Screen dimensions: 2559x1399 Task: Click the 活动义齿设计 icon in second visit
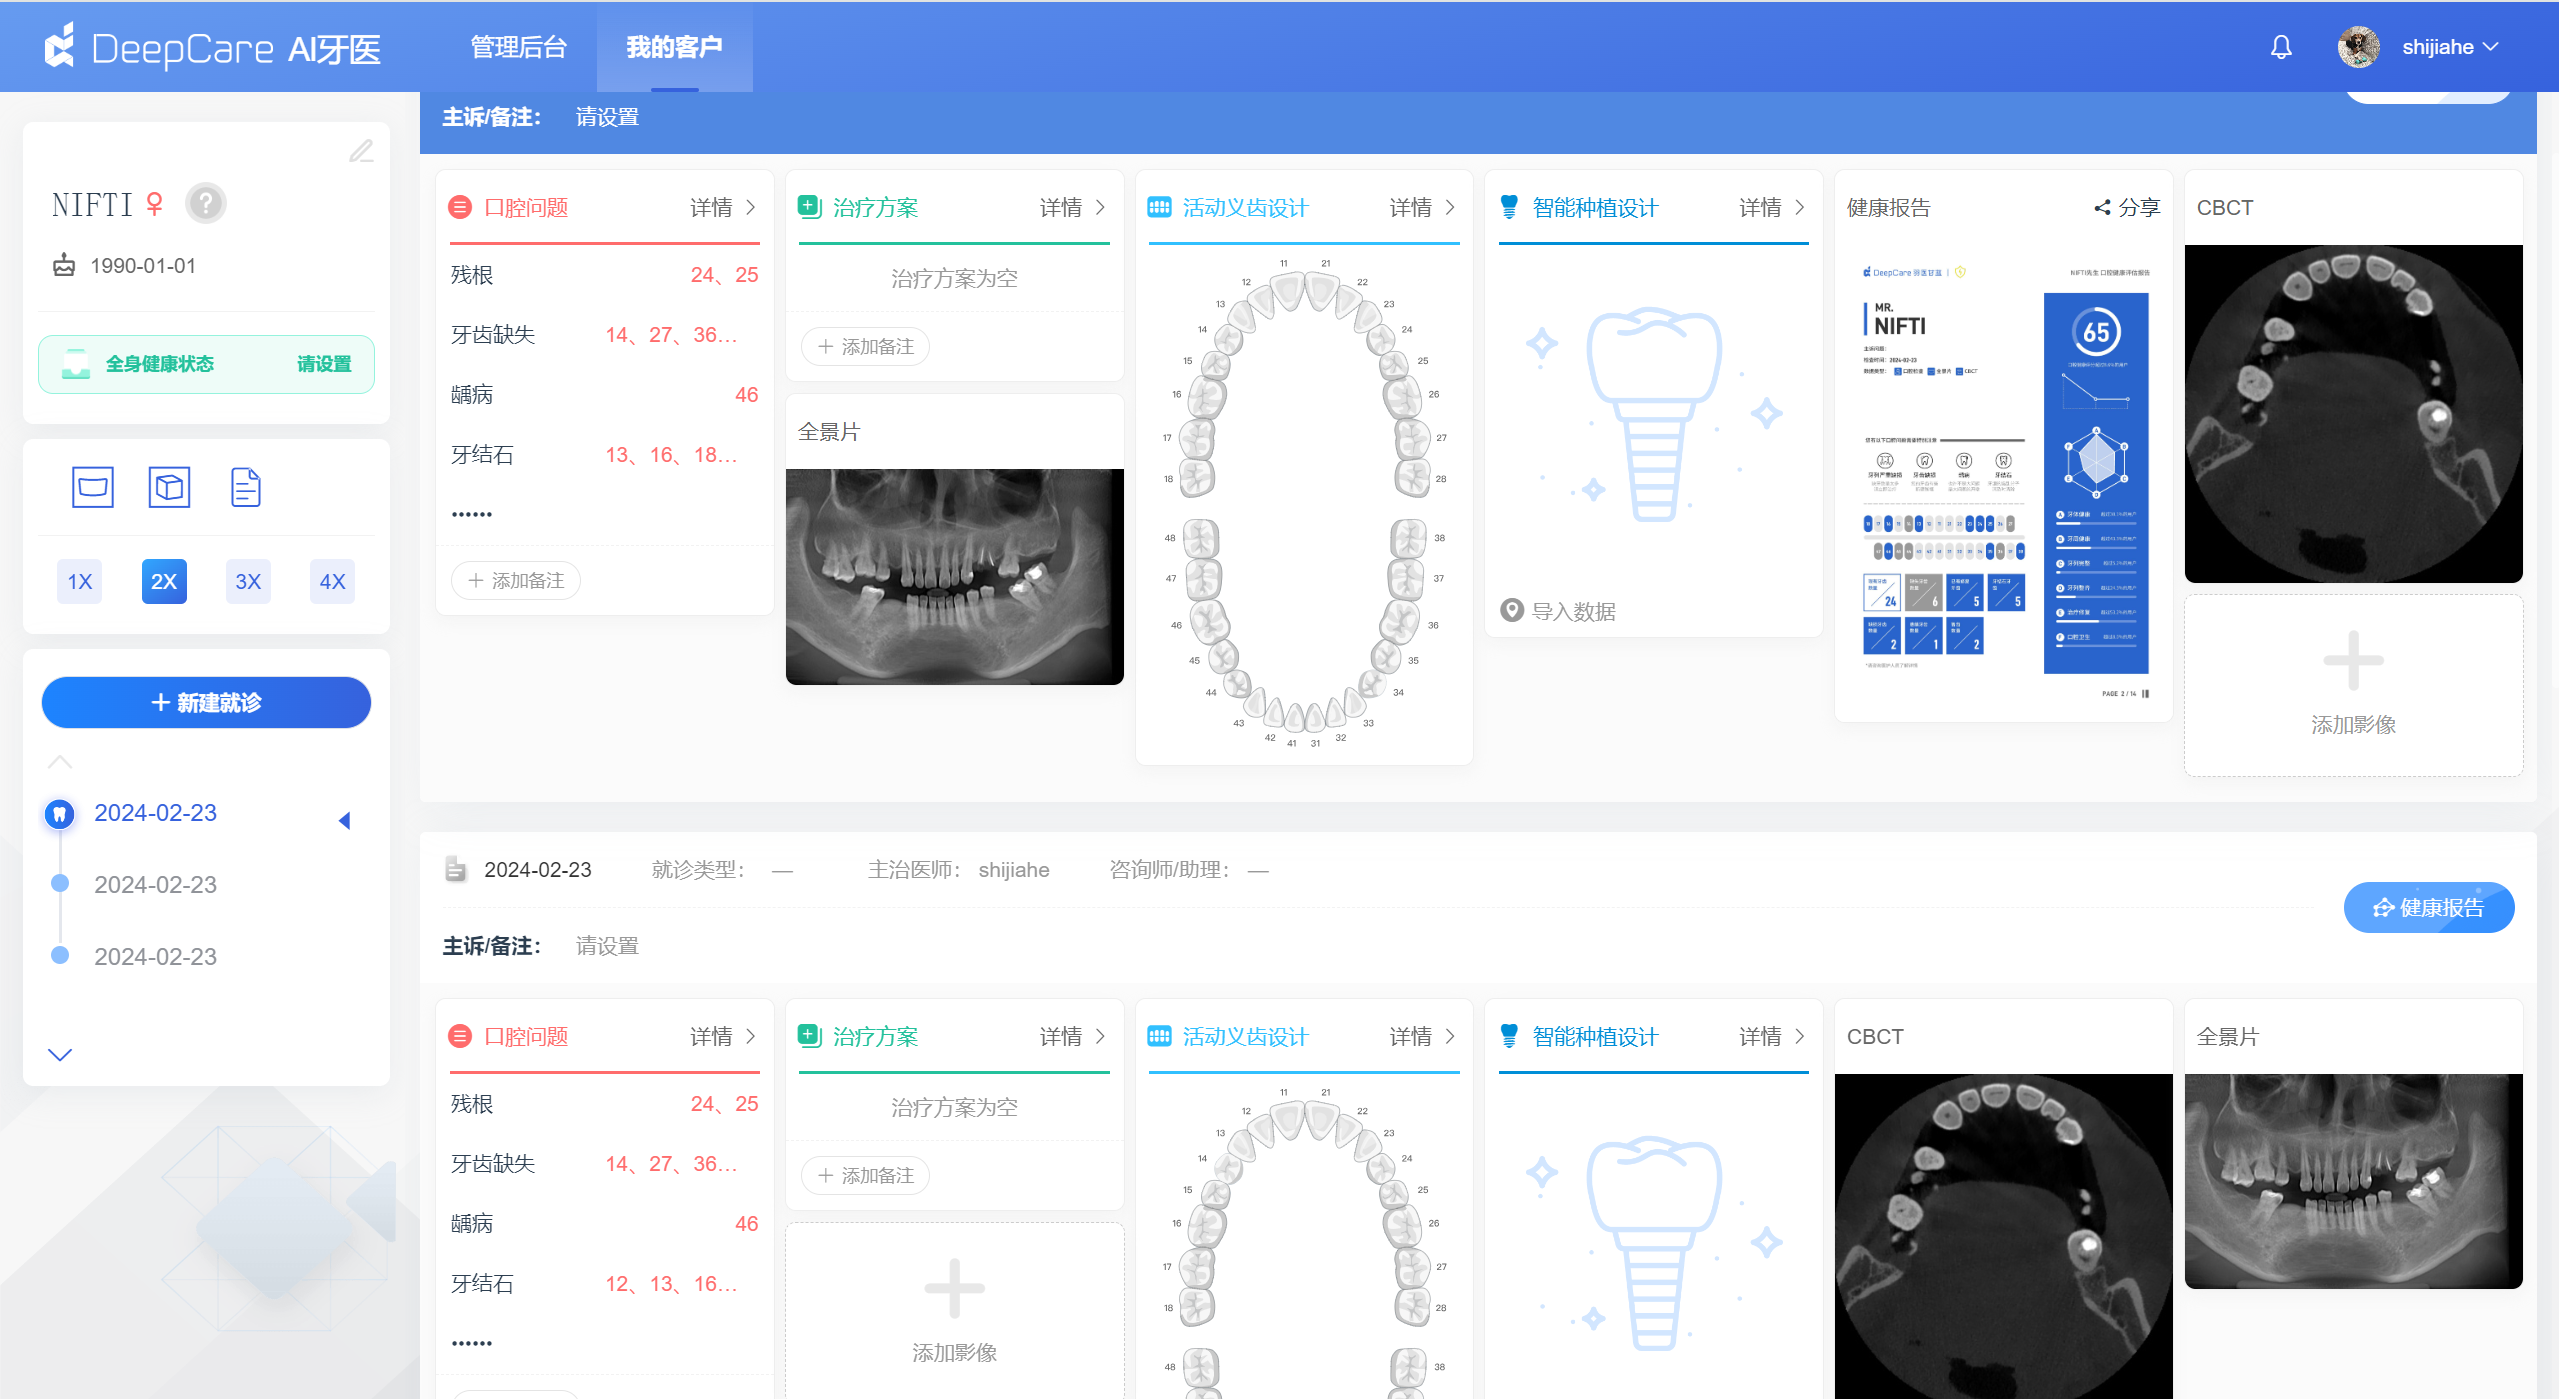tap(1159, 1036)
